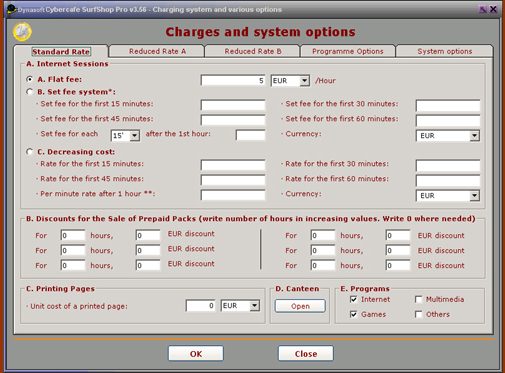Click the unit cost of printed page field
This screenshot has width=505, height=373.
pos(201,306)
